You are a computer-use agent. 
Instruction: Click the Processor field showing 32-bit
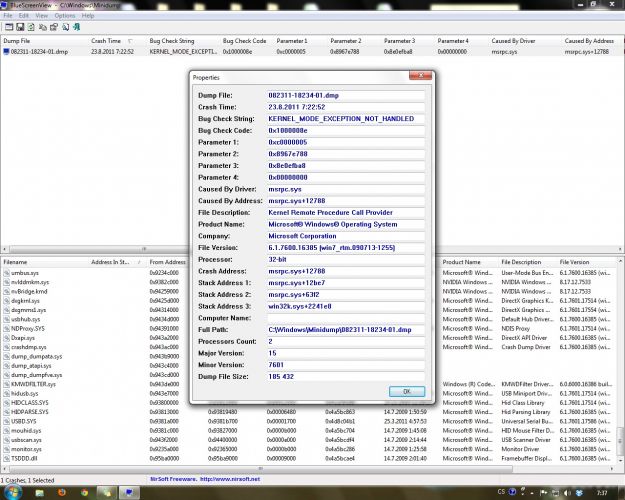pos(346,260)
